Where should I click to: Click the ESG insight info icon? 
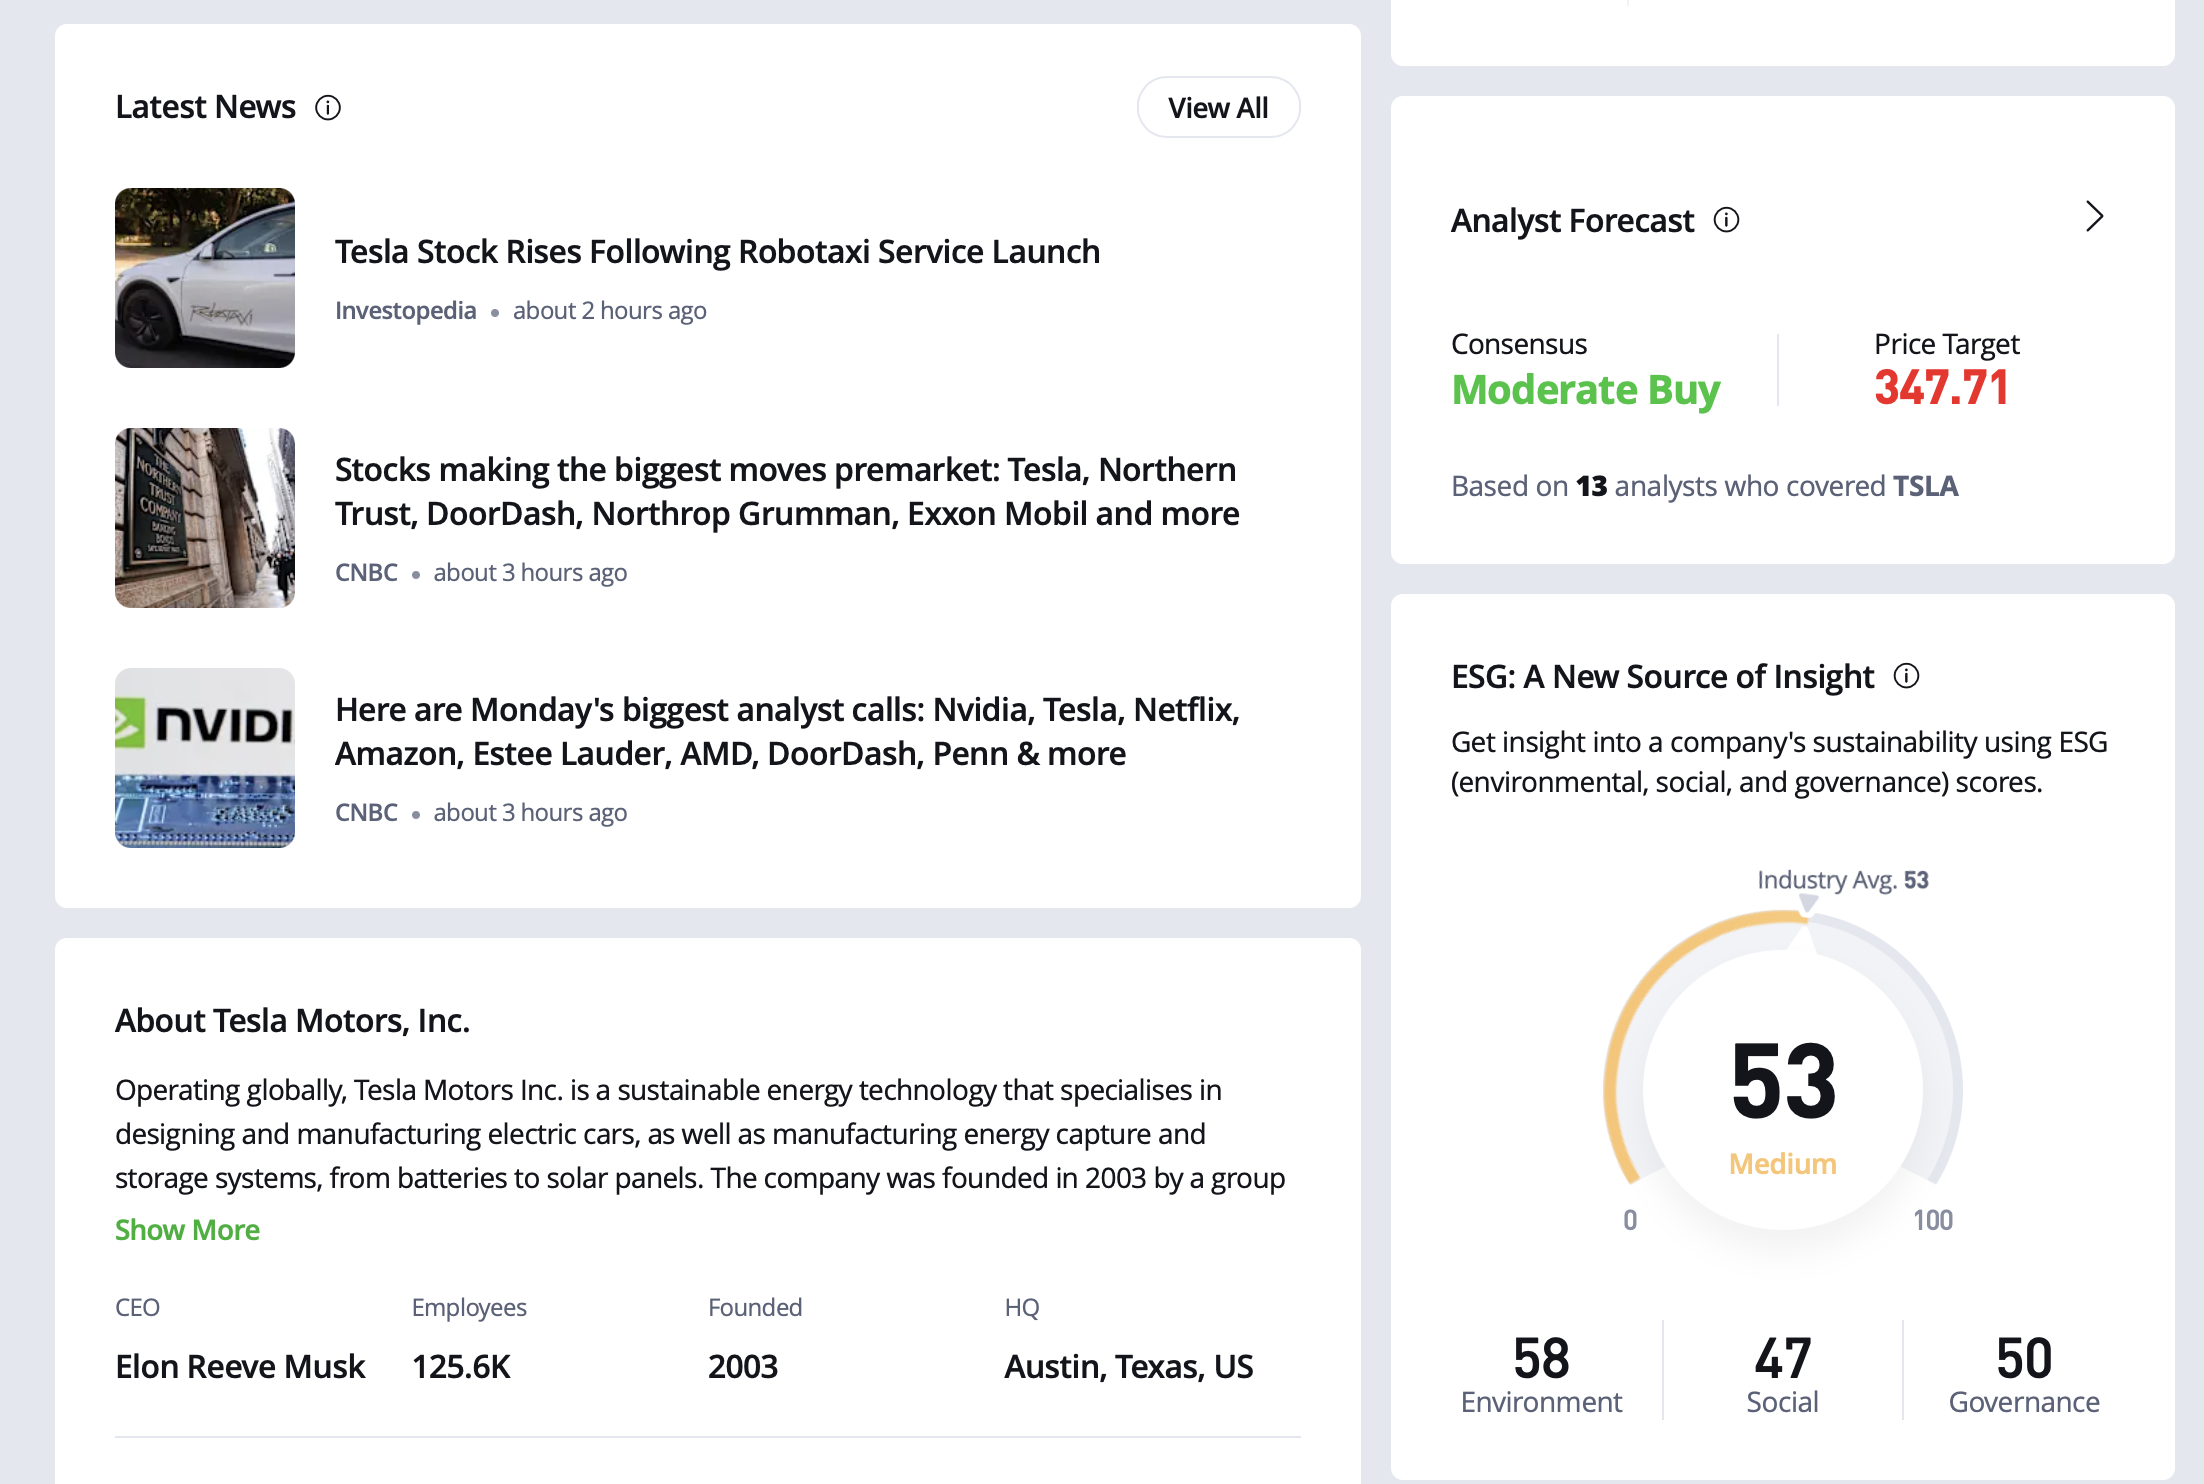[x=1907, y=676]
